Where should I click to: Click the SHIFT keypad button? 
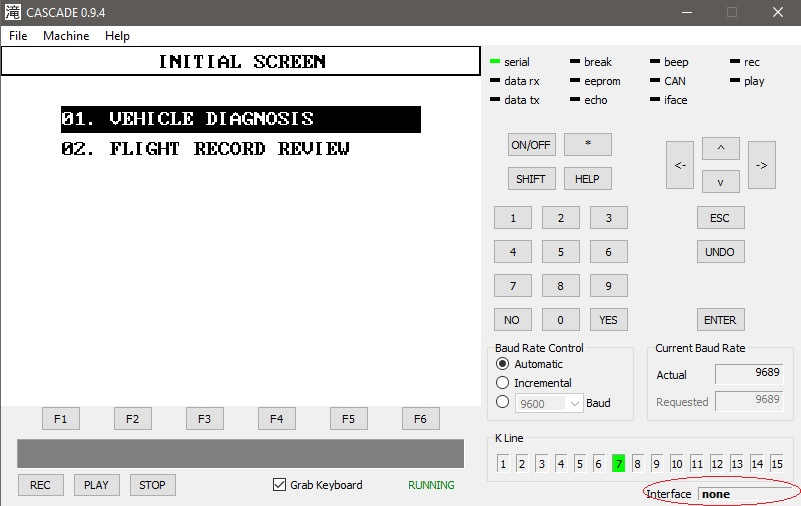(531, 179)
